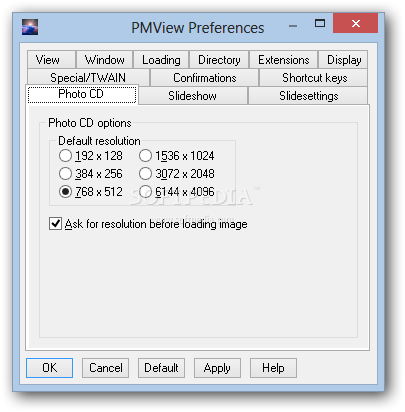Open the Slideshow tab

[193, 96]
